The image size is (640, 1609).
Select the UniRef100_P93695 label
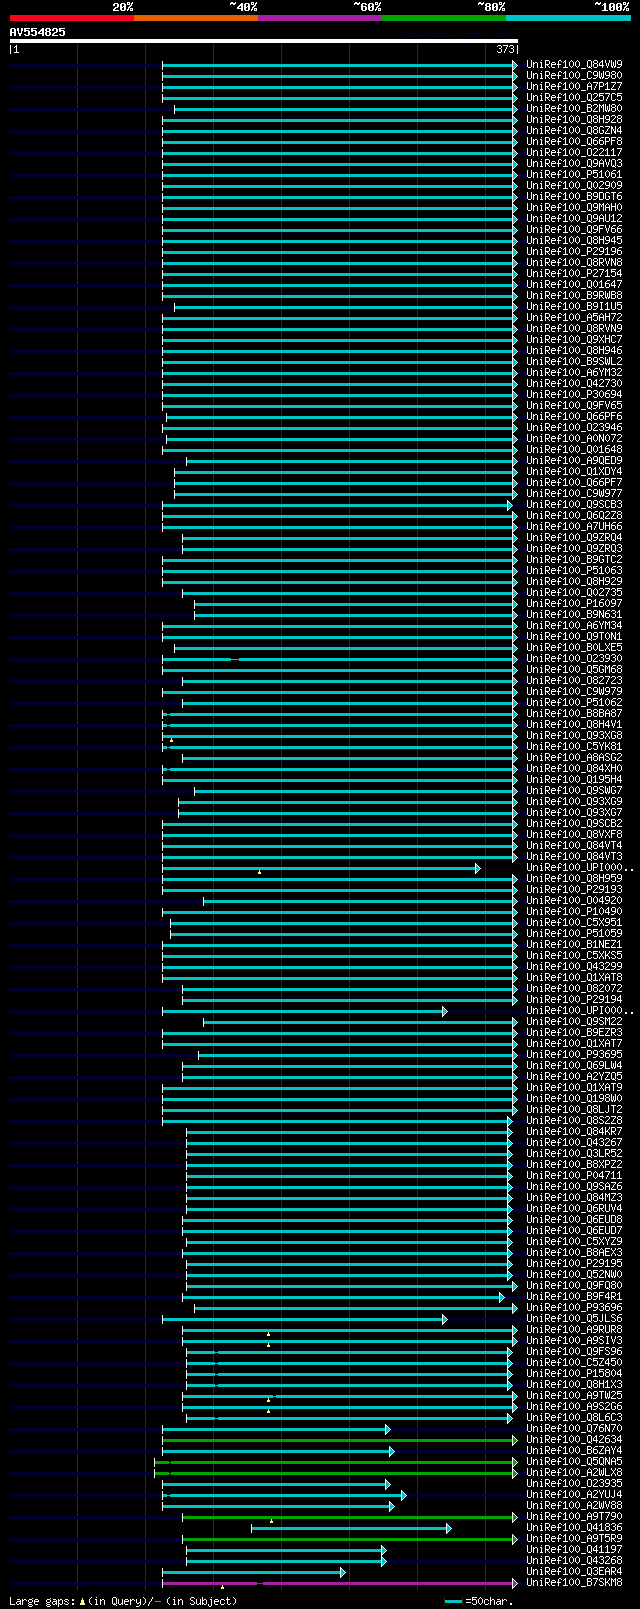point(574,1055)
